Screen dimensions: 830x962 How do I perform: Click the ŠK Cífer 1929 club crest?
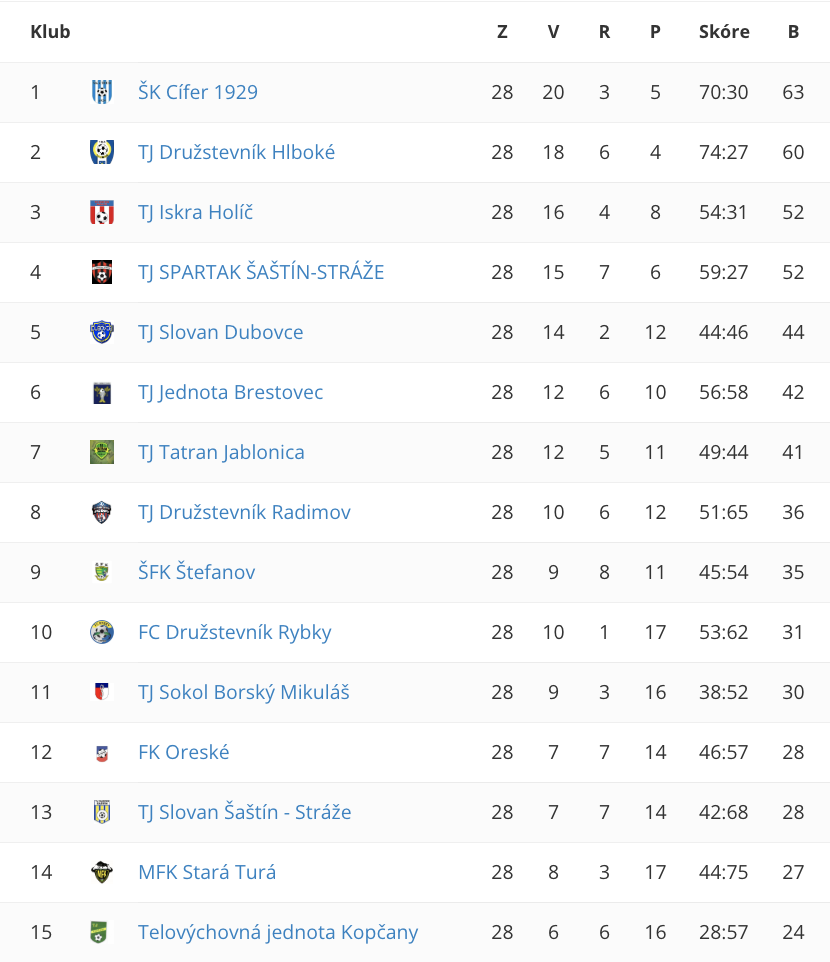[x=102, y=92]
